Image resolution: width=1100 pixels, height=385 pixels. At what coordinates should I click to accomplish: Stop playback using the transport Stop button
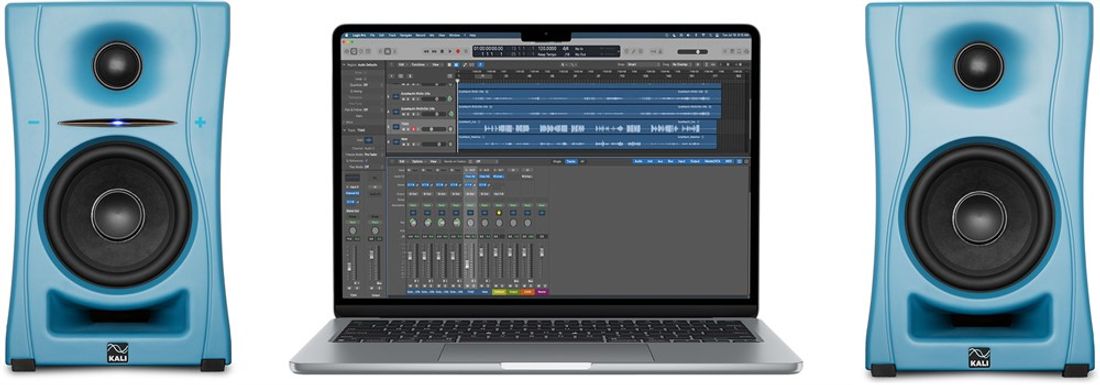tap(442, 51)
